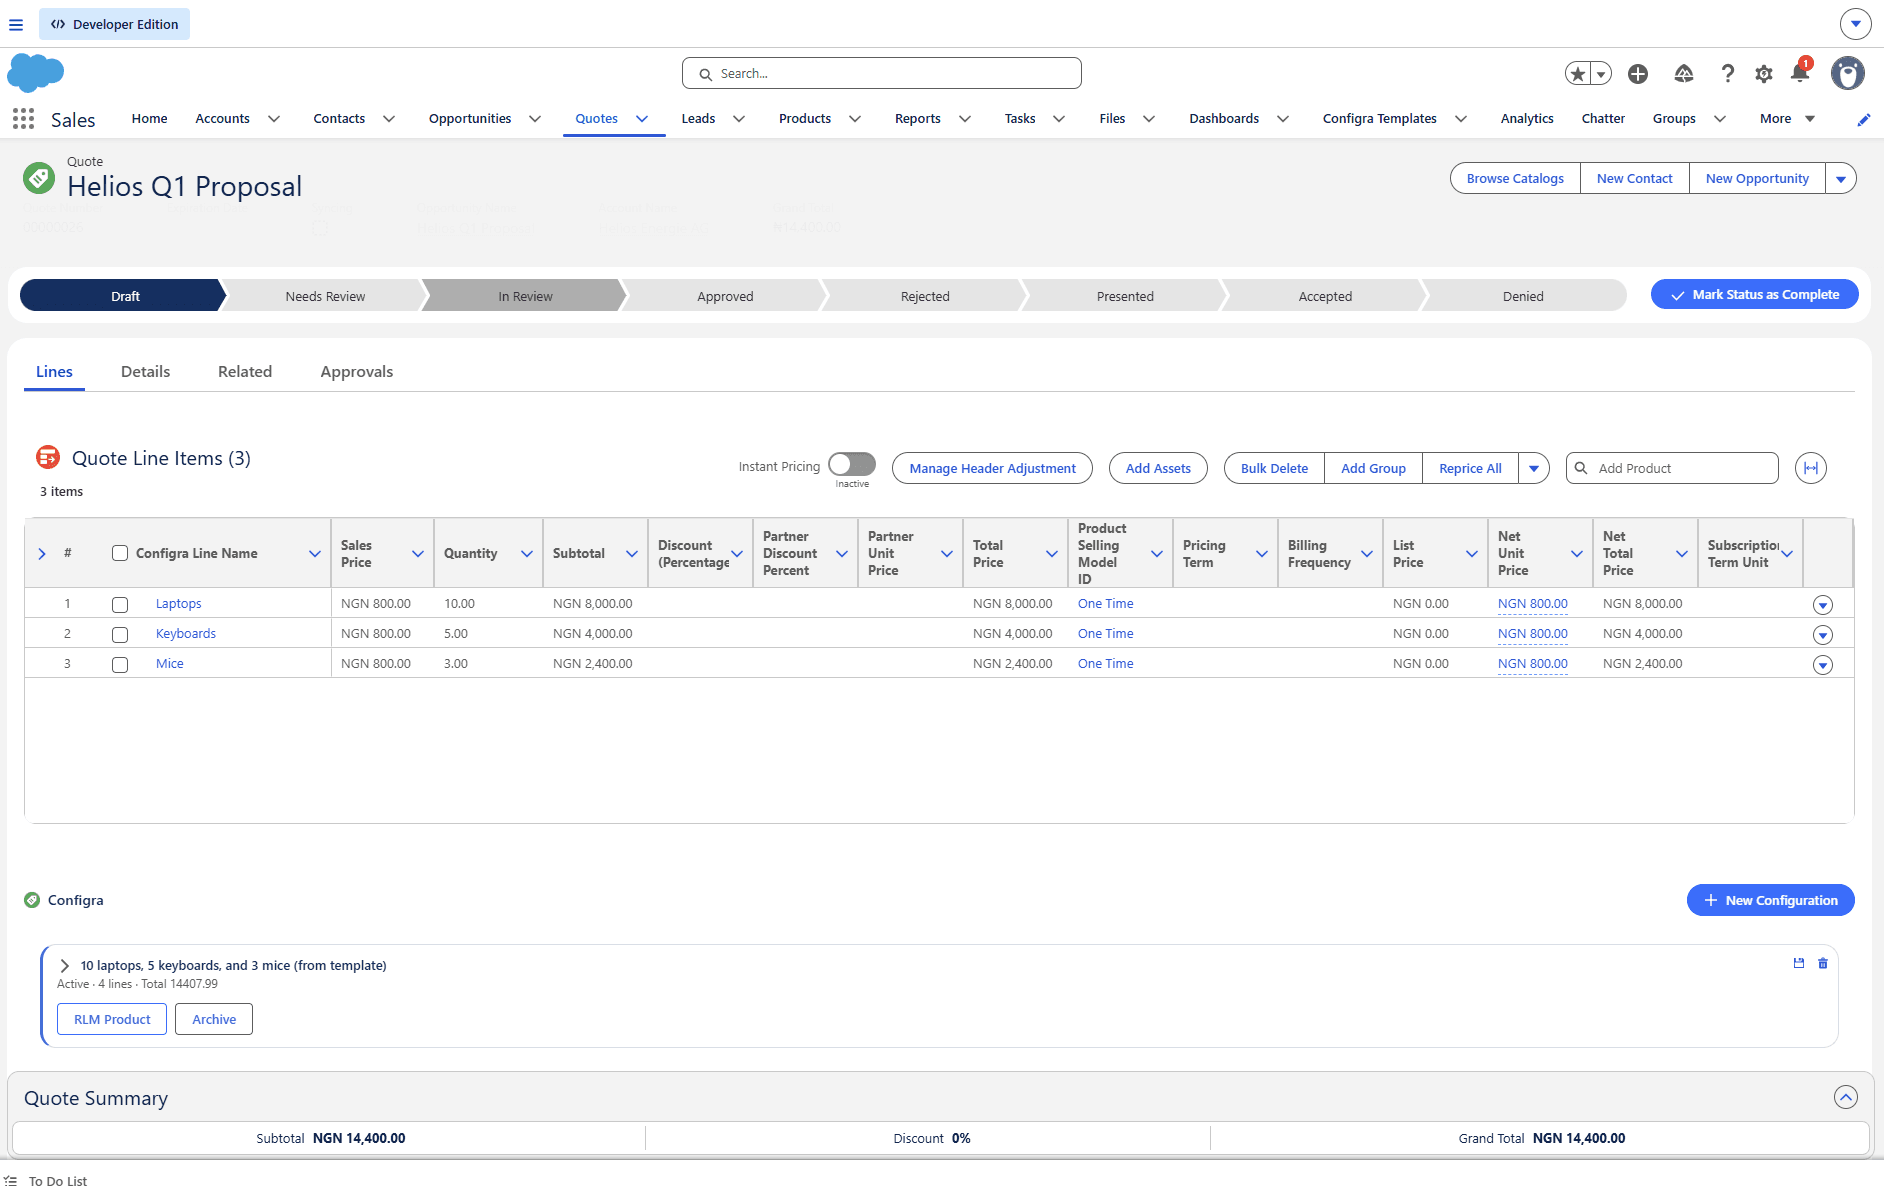The image size is (1884, 1186).
Task: Open the Setup gear menu
Action: pos(1764,74)
